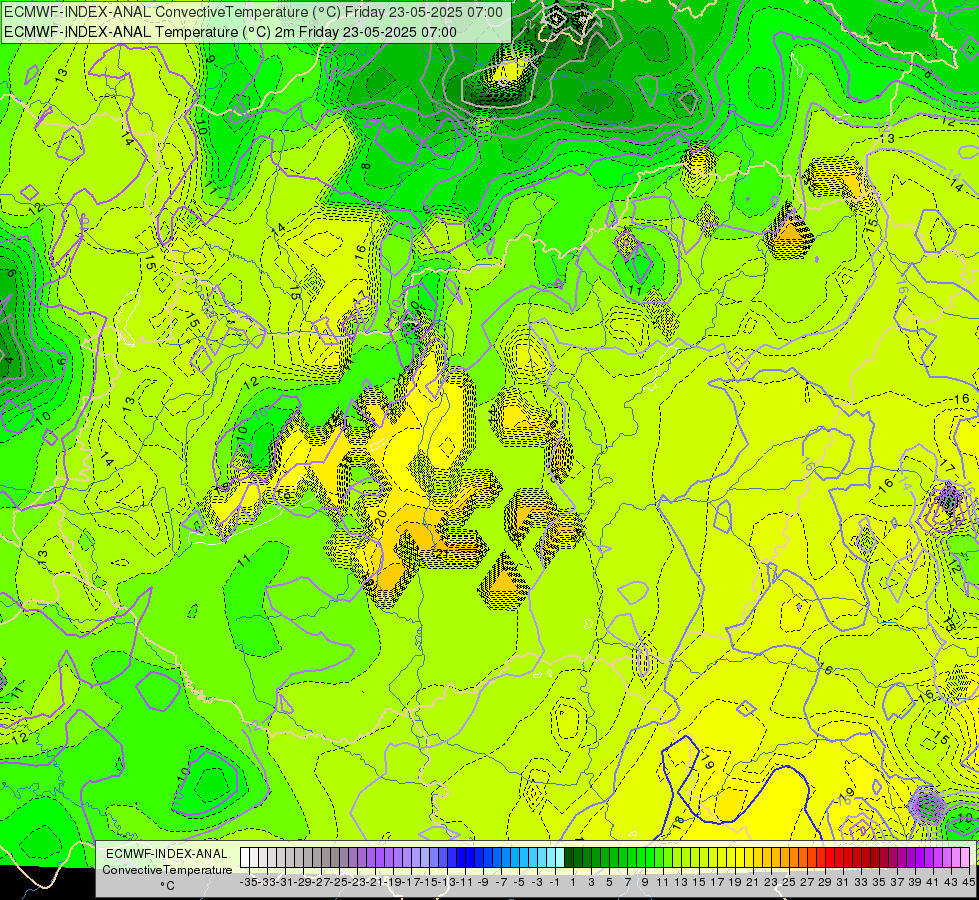Screen dimensions: 979x900
Task: Click the legend scale value '1'
Action: pyautogui.click(x=573, y=882)
